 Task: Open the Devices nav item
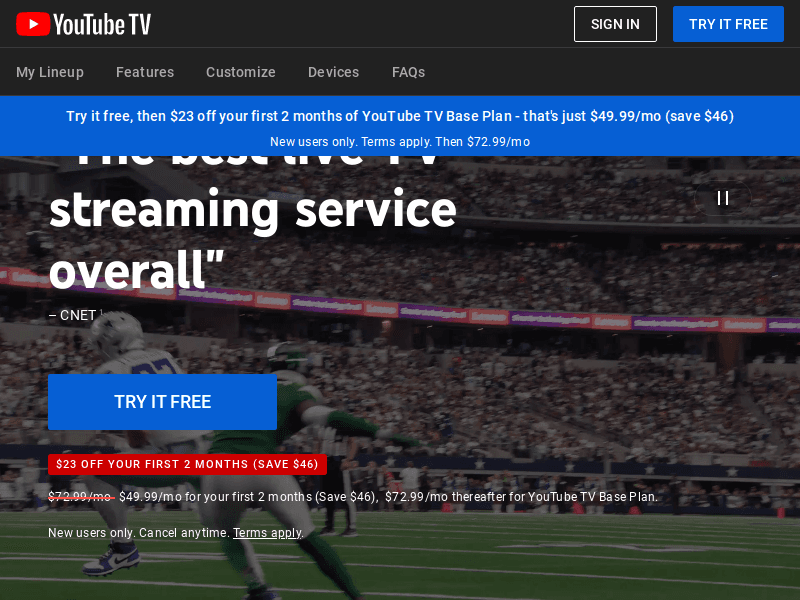pos(334,72)
